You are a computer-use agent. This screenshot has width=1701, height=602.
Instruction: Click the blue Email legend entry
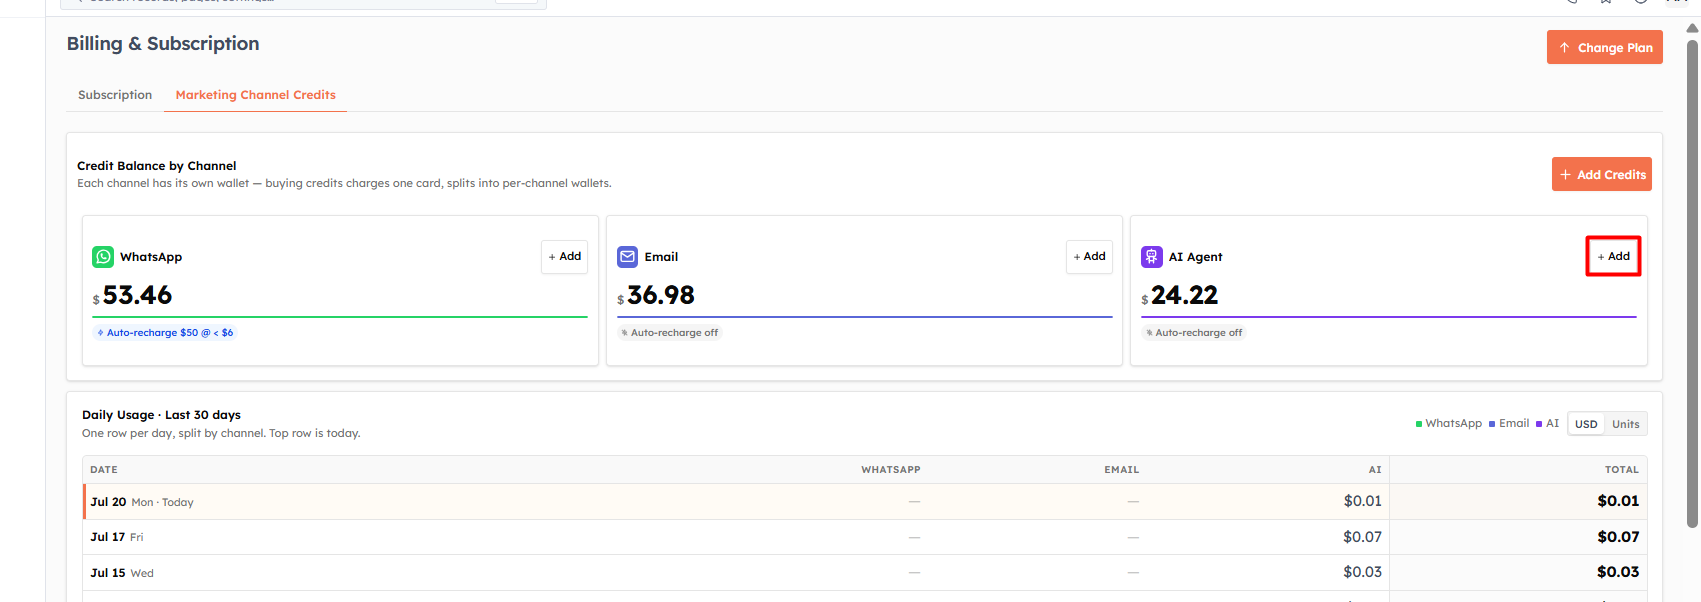(1509, 424)
